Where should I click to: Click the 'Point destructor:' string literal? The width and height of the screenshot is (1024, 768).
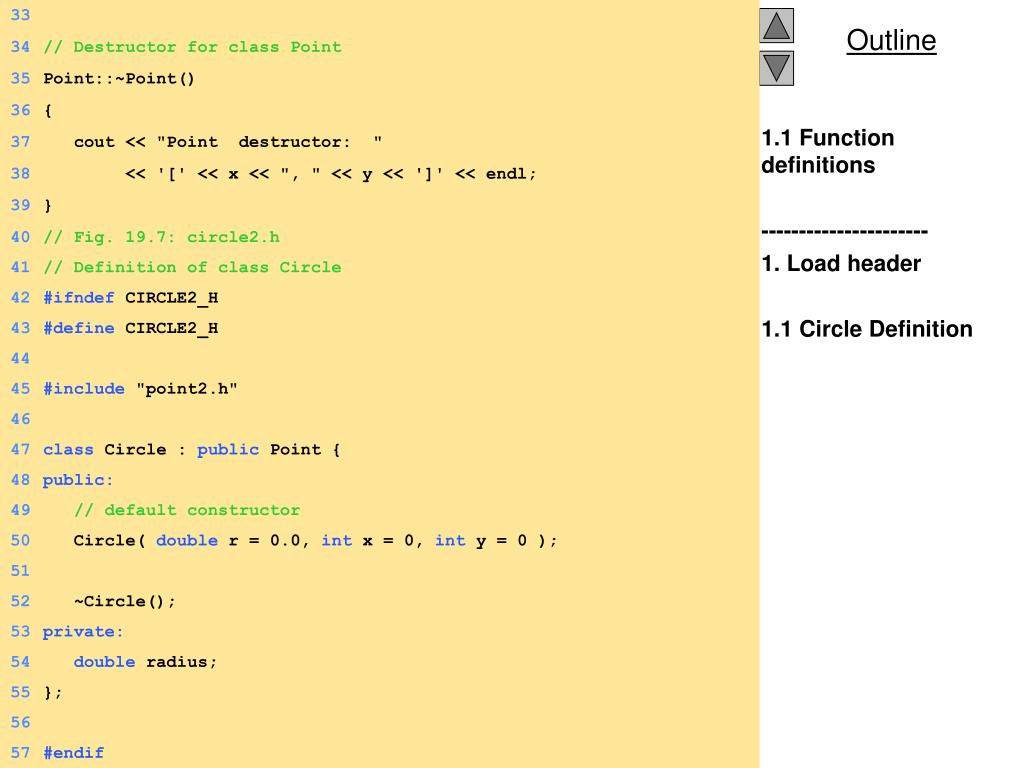(x=269, y=142)
